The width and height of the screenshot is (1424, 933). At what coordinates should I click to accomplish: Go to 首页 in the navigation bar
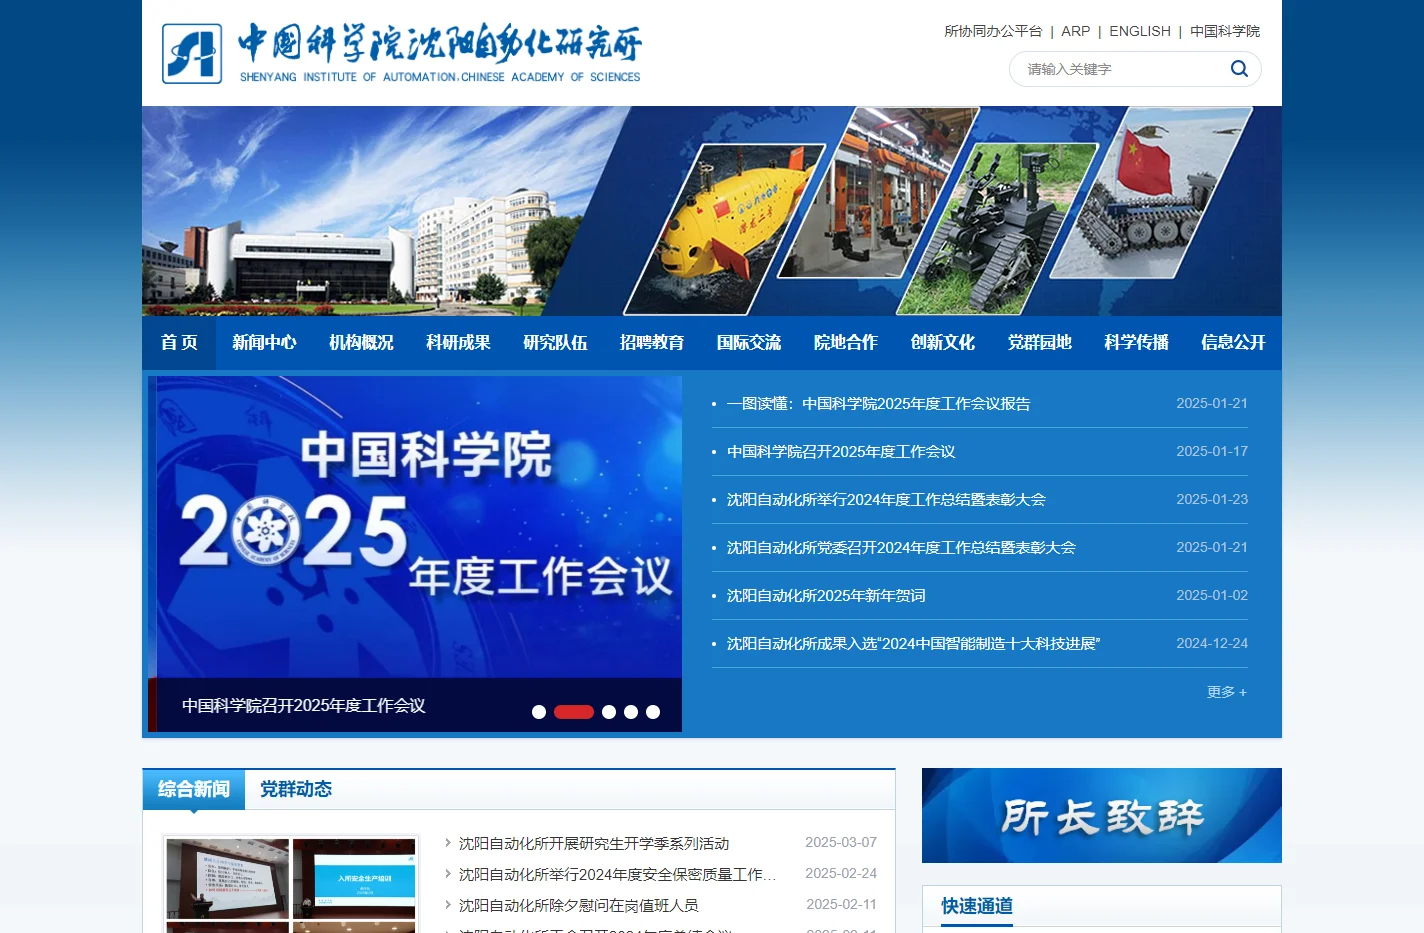click(x=179, y=342)
